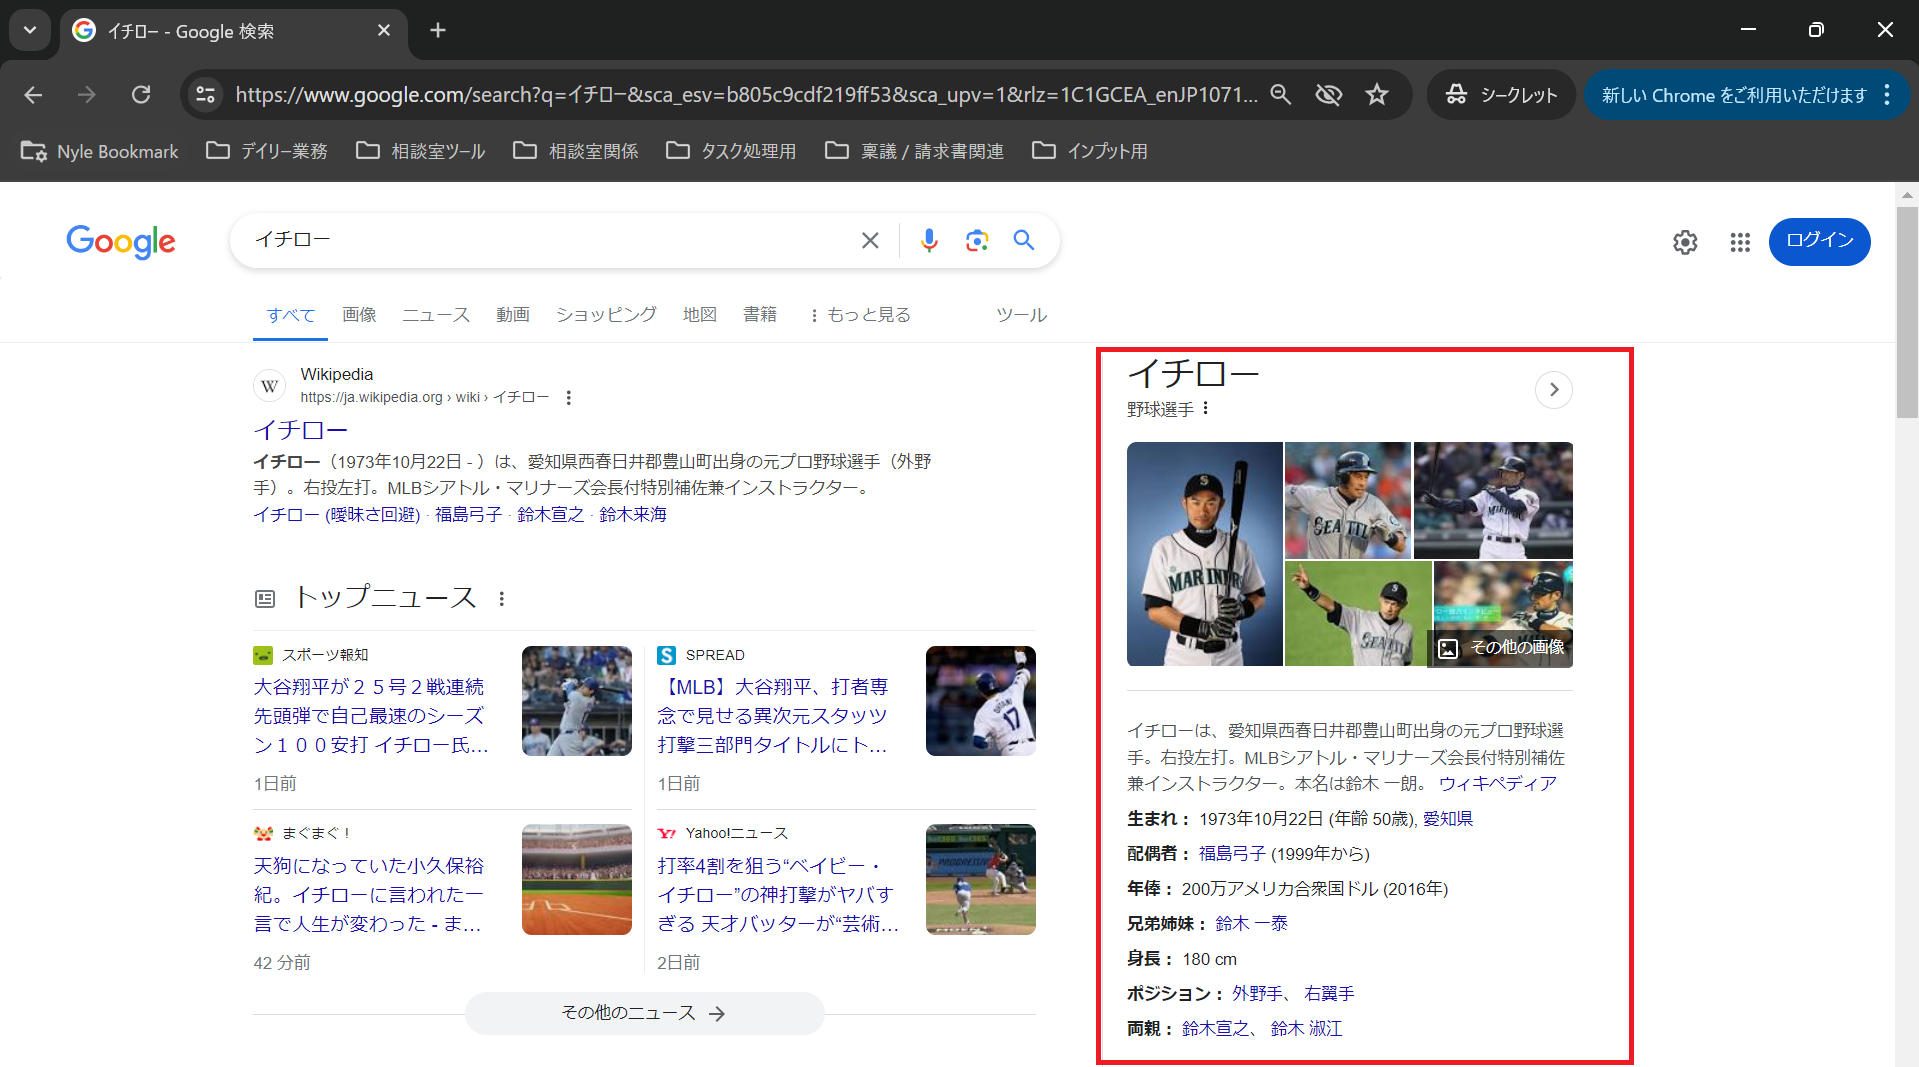Switch to the ショッピング tab
This screenshot has width=1919, height=1067.
pos(606,315)
